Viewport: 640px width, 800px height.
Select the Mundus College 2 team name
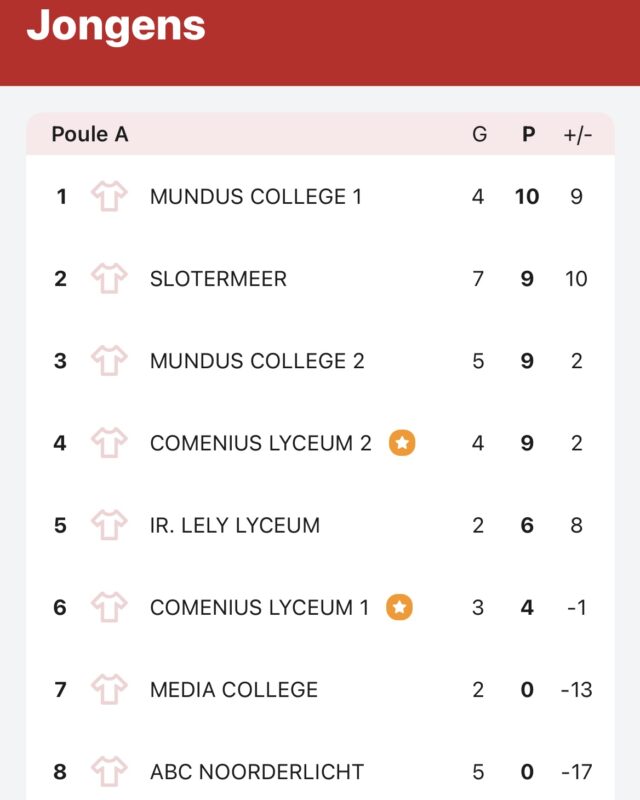257,361
